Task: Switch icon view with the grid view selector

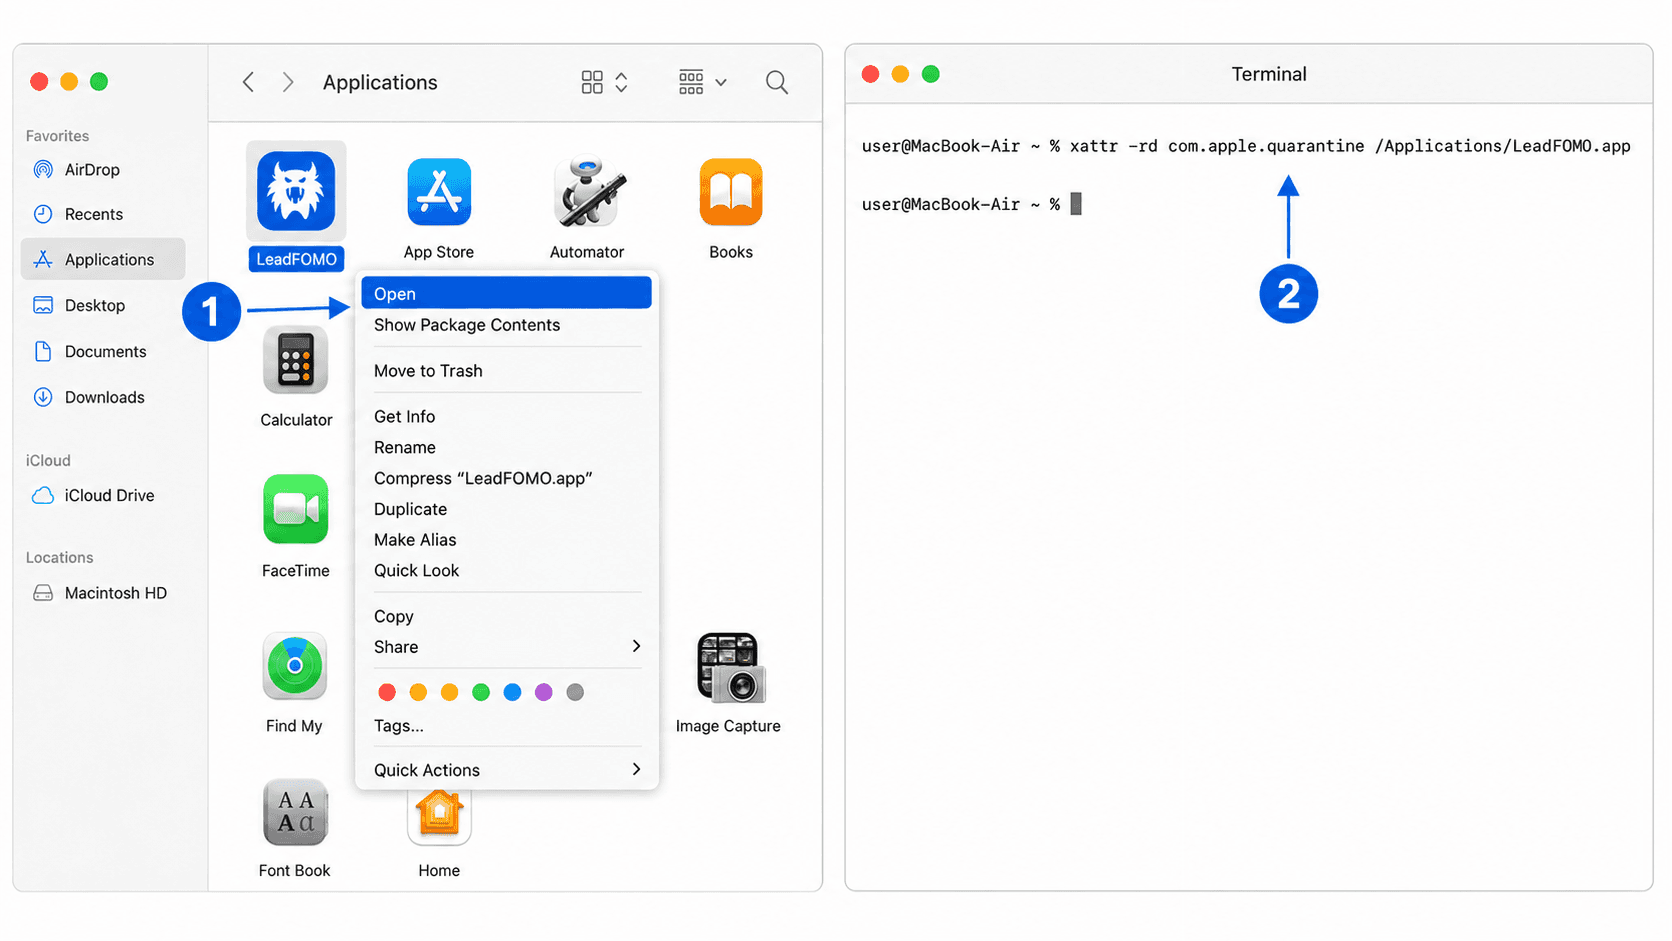Action: [x=604, y=82]
